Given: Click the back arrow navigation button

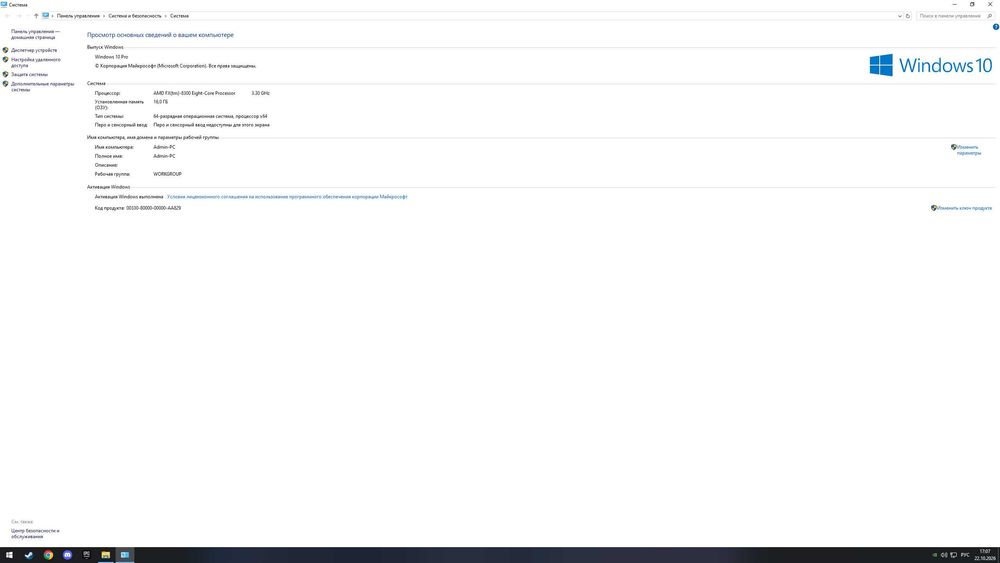Looking at the screenshot, I should pyautogui.click(x=8, y=16).
